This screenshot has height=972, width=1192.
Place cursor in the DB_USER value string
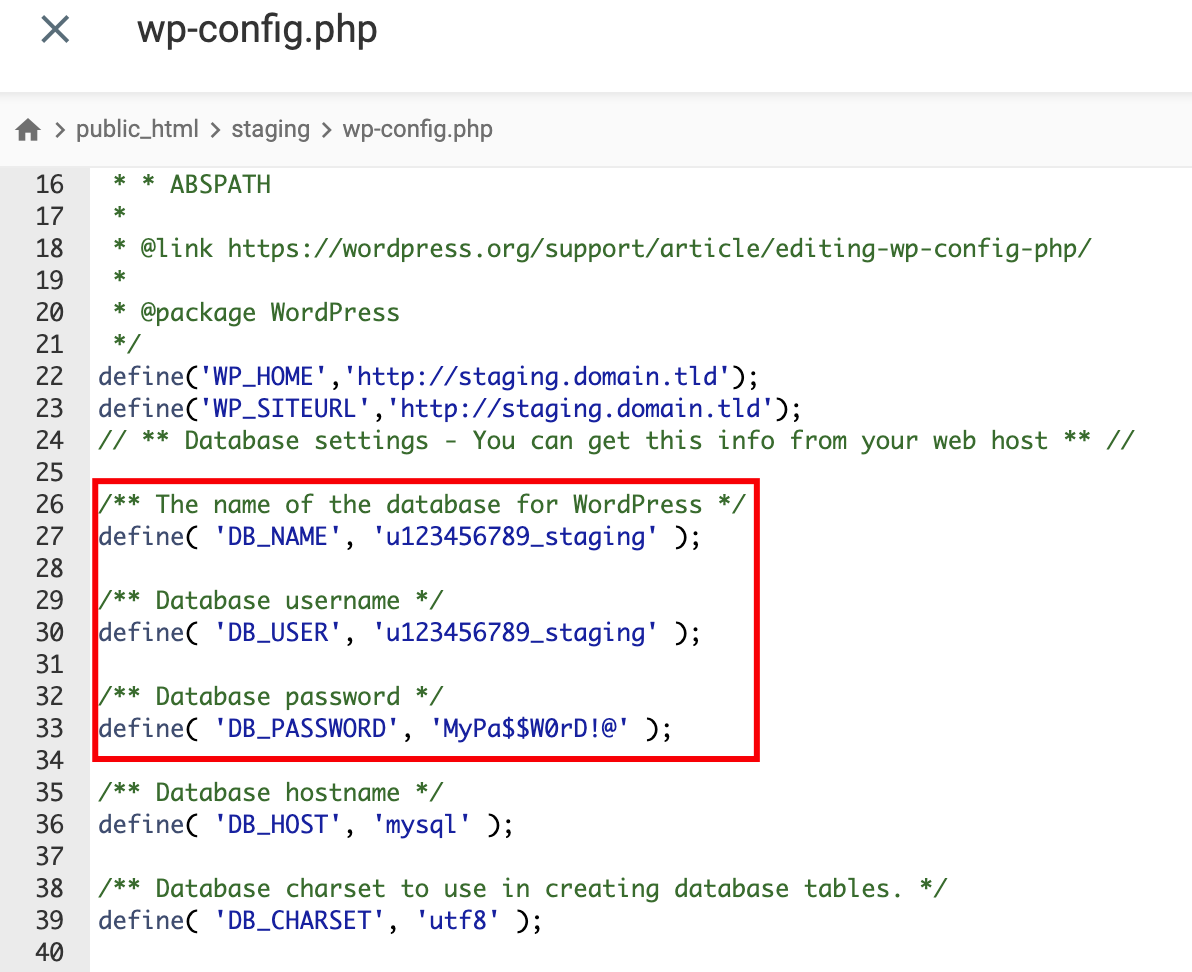click(x=515, y=633)
